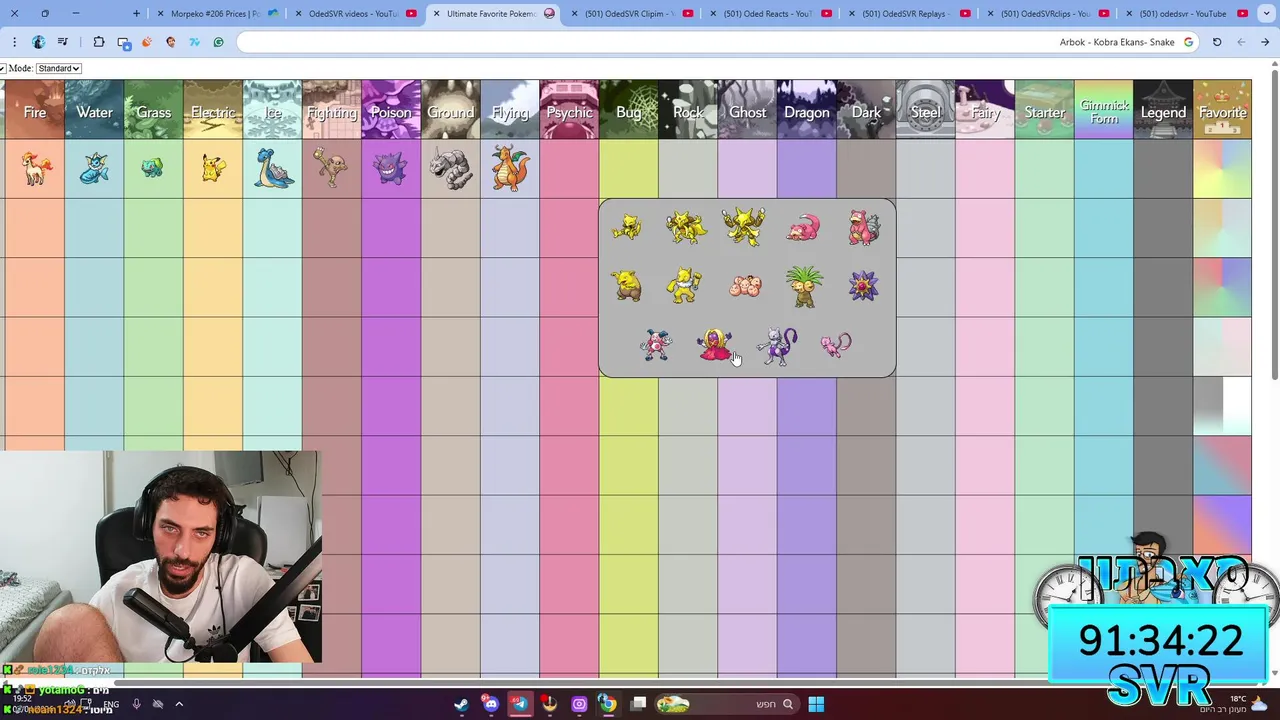Click the Legend column header

pos(1163,111)
